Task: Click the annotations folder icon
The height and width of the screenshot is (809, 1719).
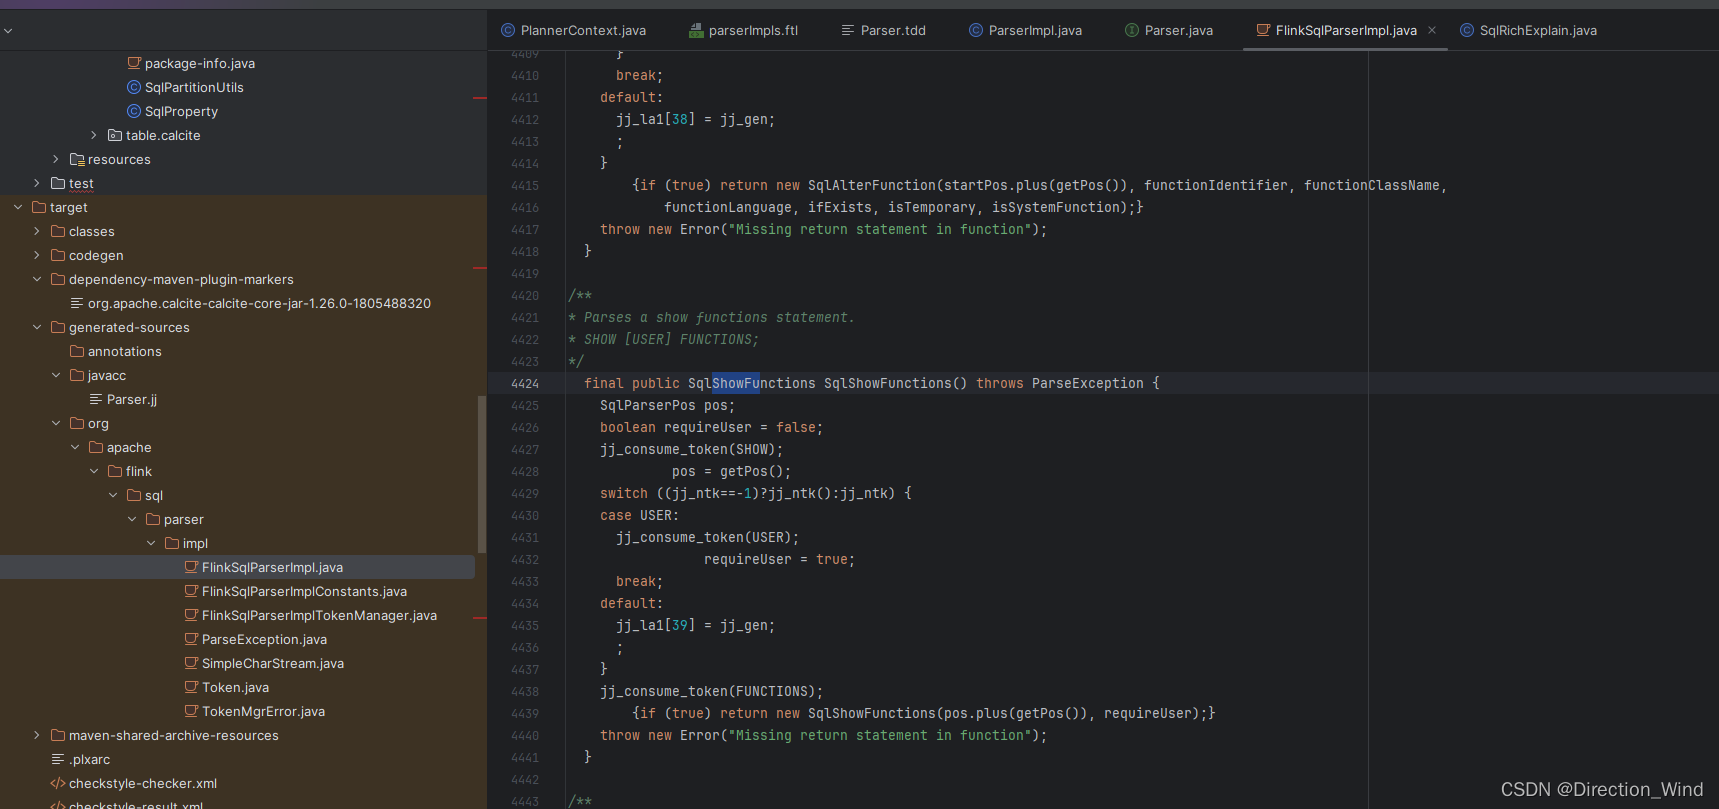Action: [x=77, y=351]
